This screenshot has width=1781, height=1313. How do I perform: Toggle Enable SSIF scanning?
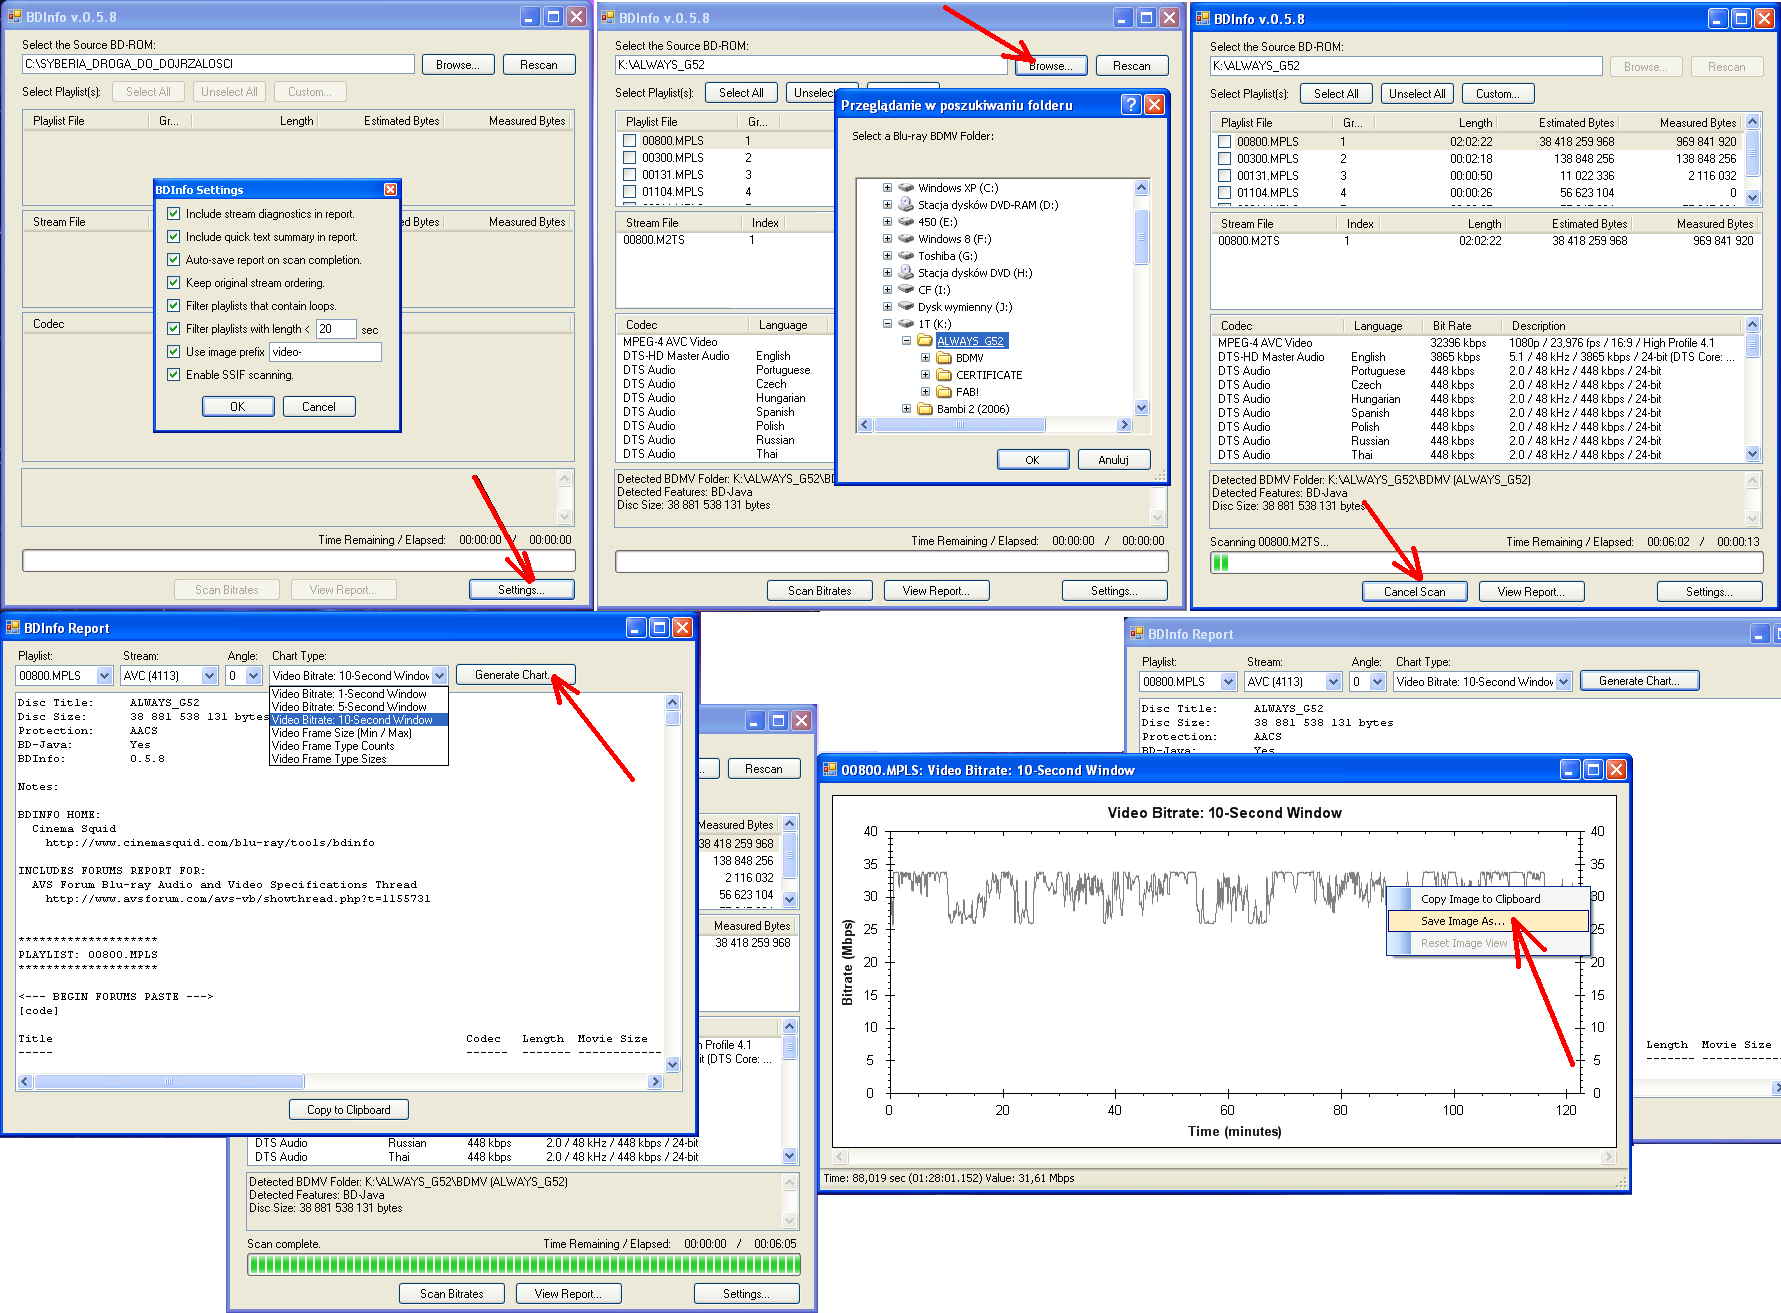[x=174, y=375]
